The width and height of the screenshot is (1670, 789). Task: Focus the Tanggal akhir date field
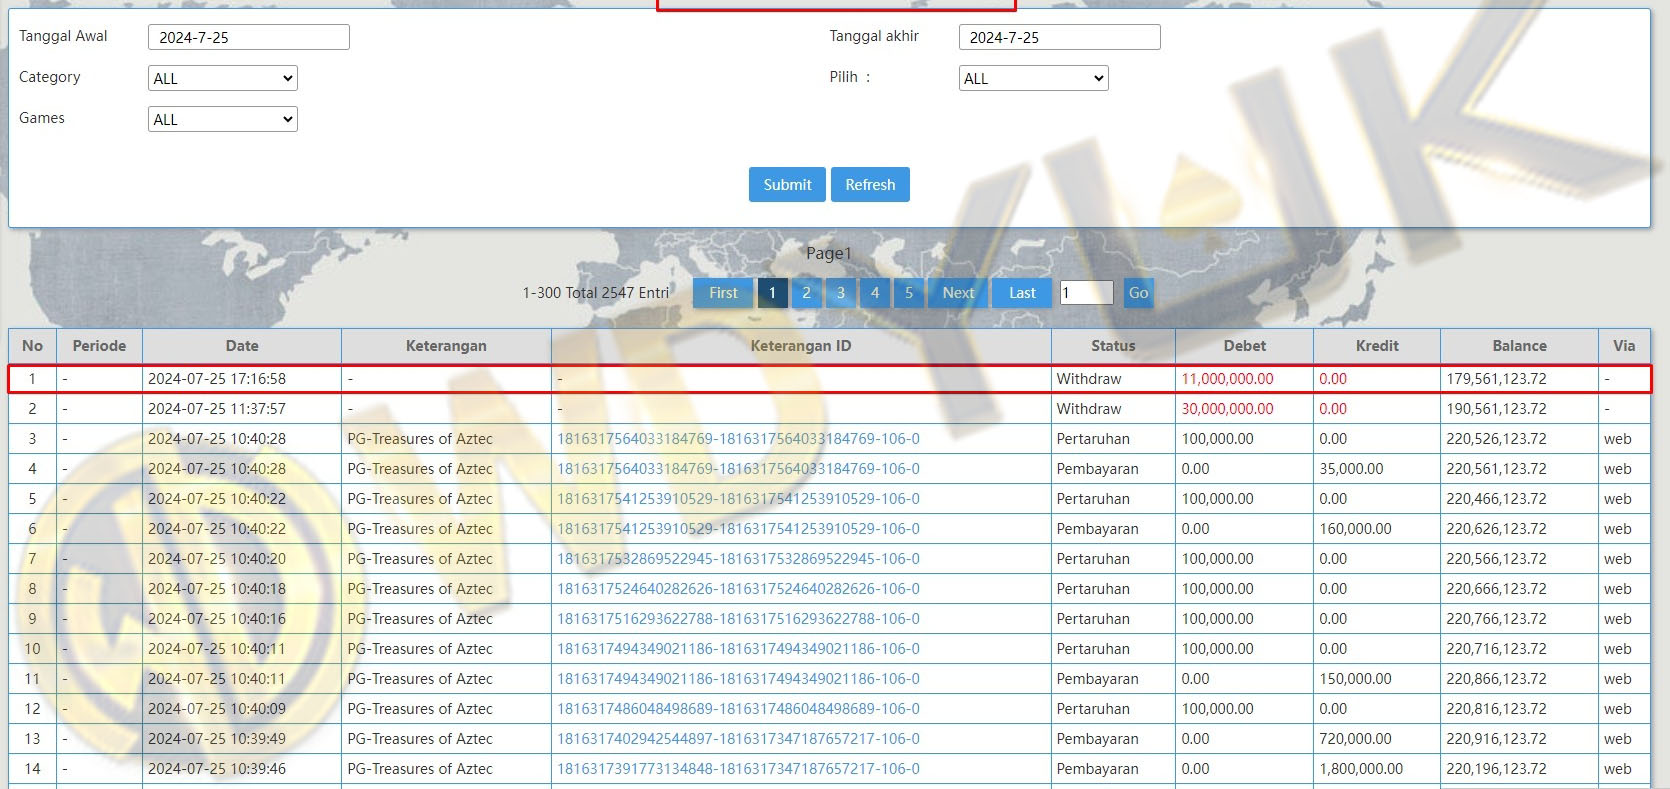click(x=1060, y=37)
